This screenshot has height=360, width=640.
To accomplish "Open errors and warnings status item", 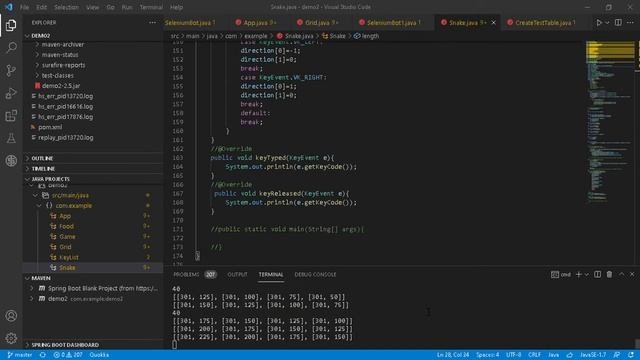I will [x=68, y=355].
